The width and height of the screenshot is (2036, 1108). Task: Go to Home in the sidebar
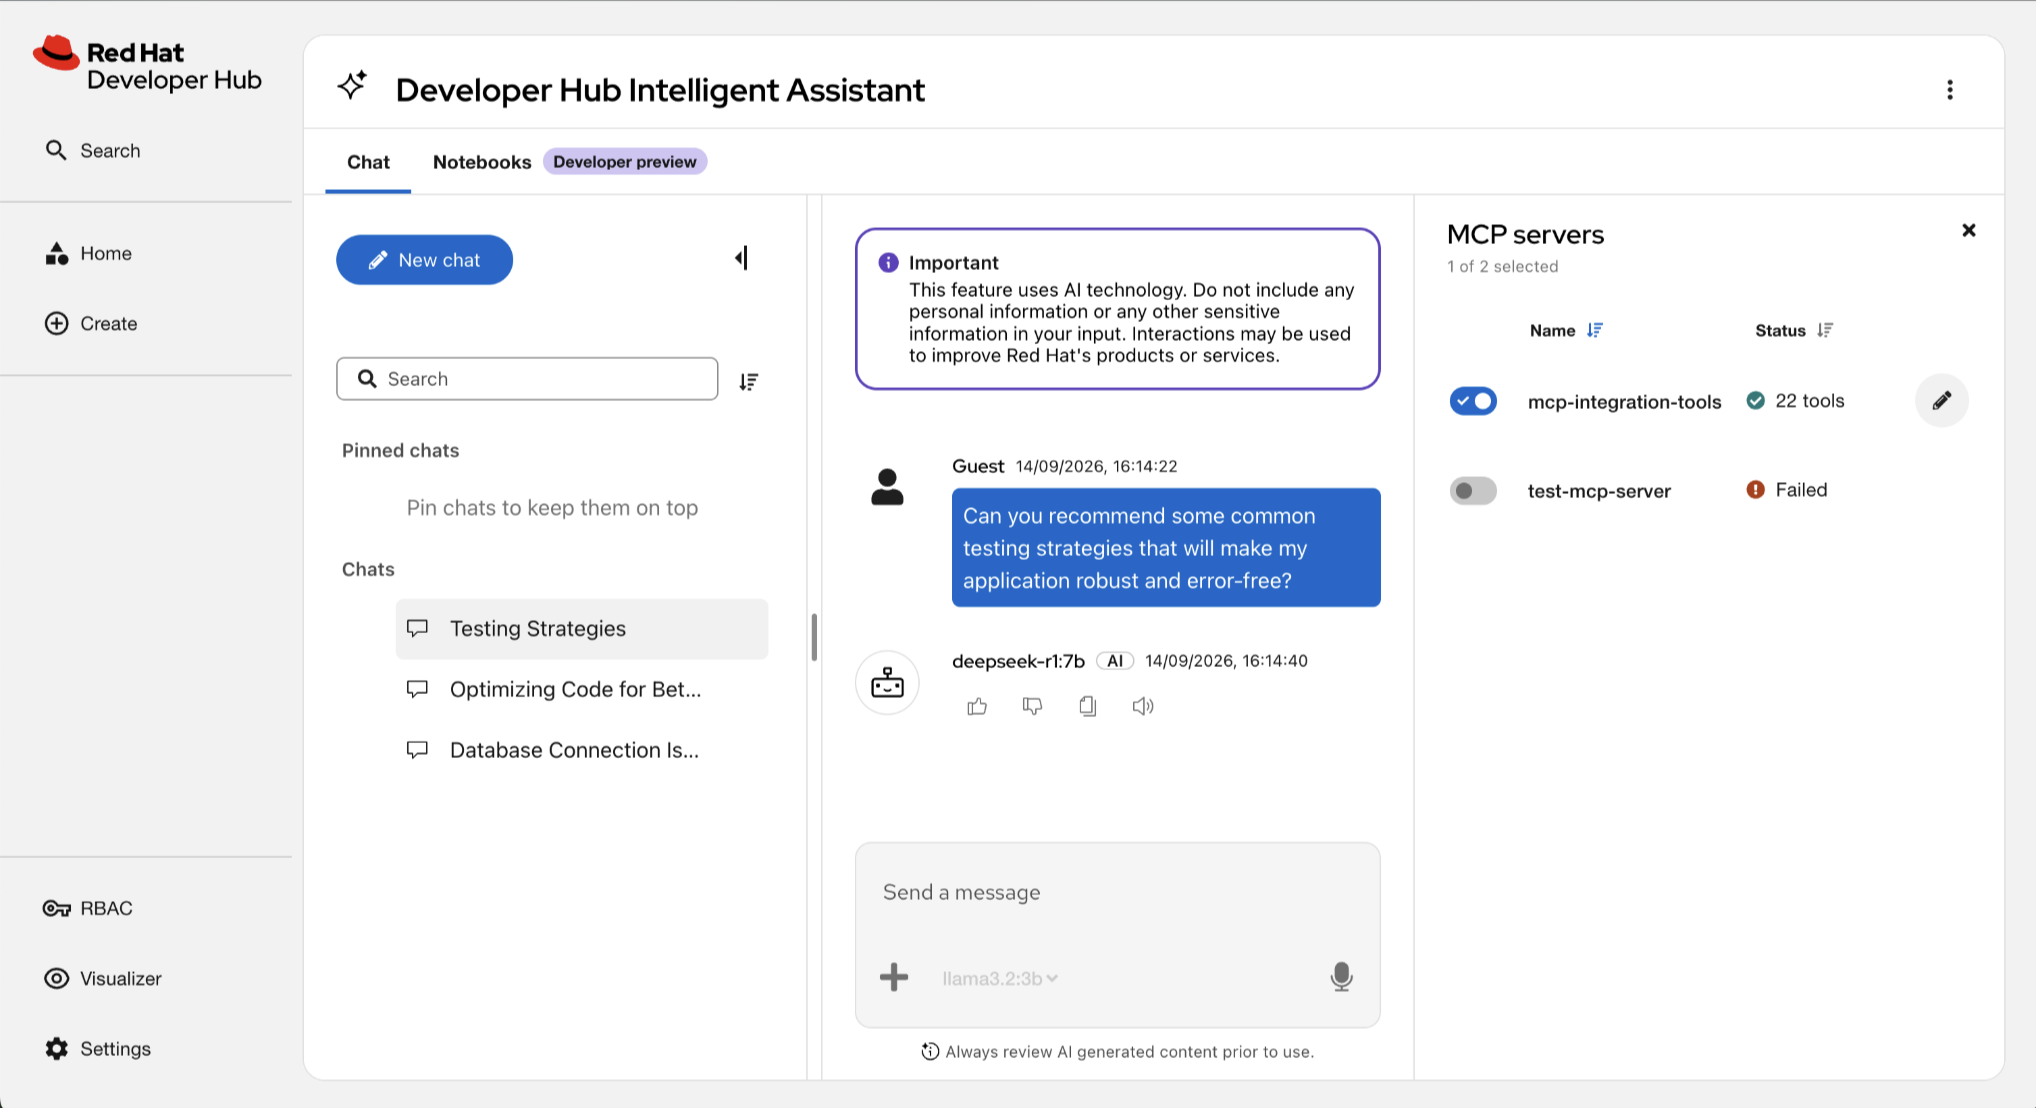tap(89, 254)
